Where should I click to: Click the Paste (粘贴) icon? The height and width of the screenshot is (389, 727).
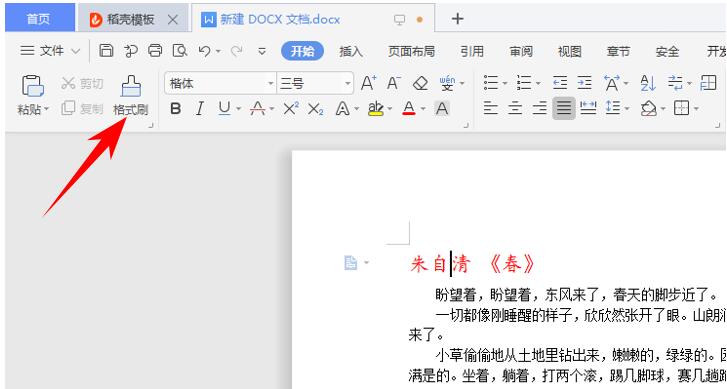32,86
